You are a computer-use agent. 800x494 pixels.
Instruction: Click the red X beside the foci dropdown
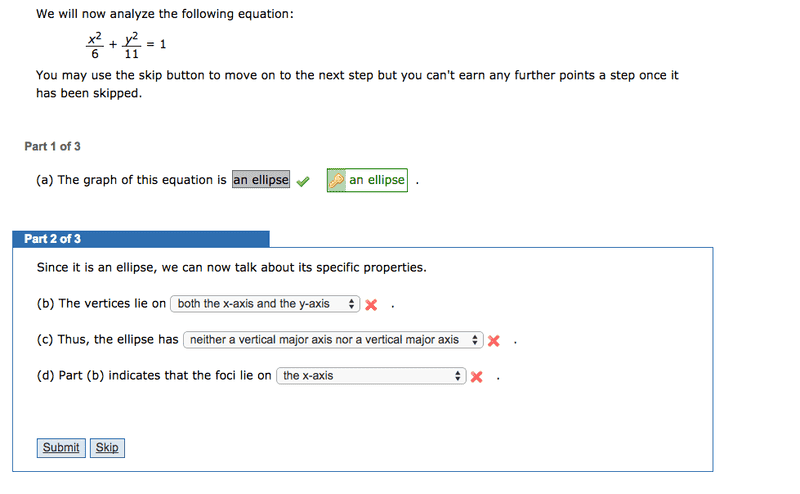(477, 377)
